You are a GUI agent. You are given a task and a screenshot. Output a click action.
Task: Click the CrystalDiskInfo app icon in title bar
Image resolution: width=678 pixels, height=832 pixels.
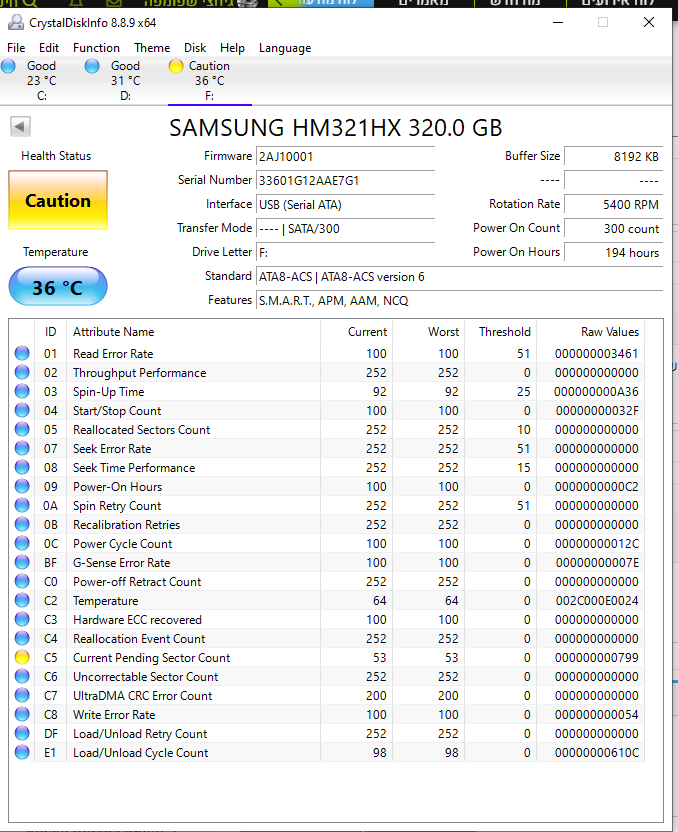(x=14, y=22)
